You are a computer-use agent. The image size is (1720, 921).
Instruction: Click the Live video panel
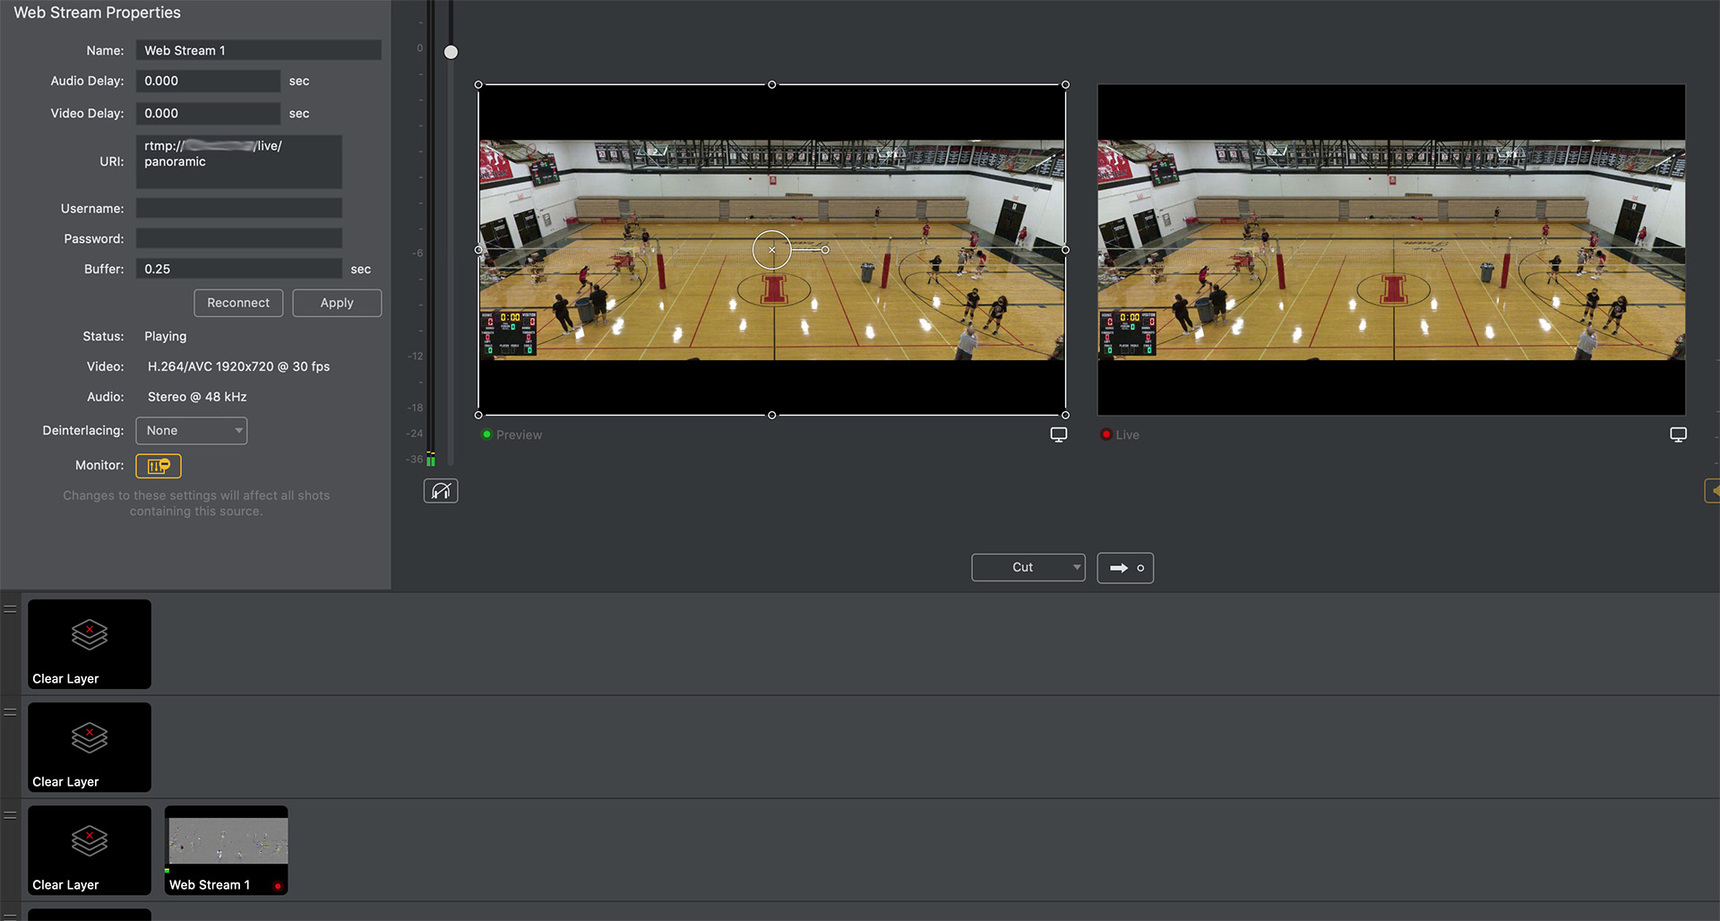pyautogui.click(x=1391, y=250)
